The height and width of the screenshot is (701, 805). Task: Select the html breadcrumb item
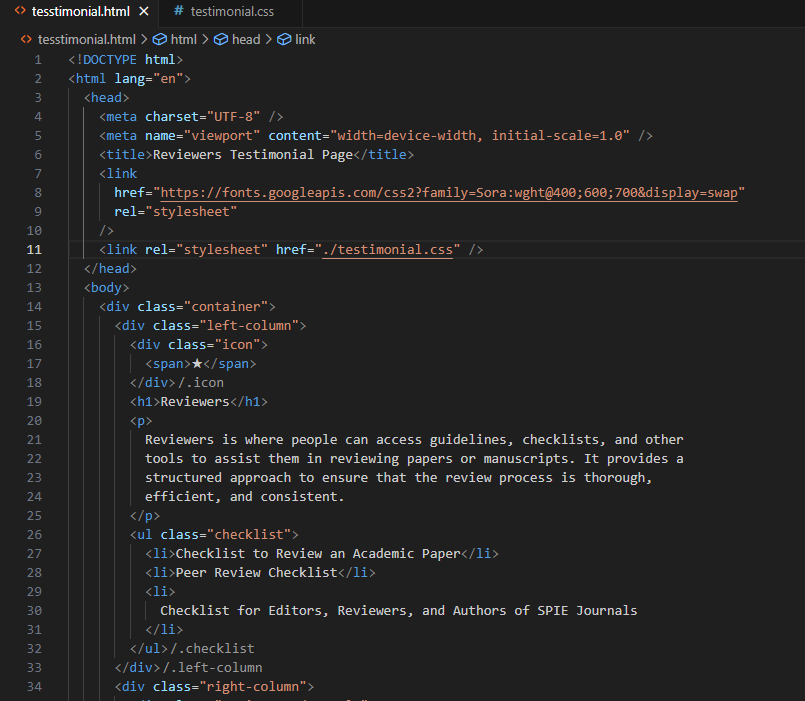[x=183, y=40]
